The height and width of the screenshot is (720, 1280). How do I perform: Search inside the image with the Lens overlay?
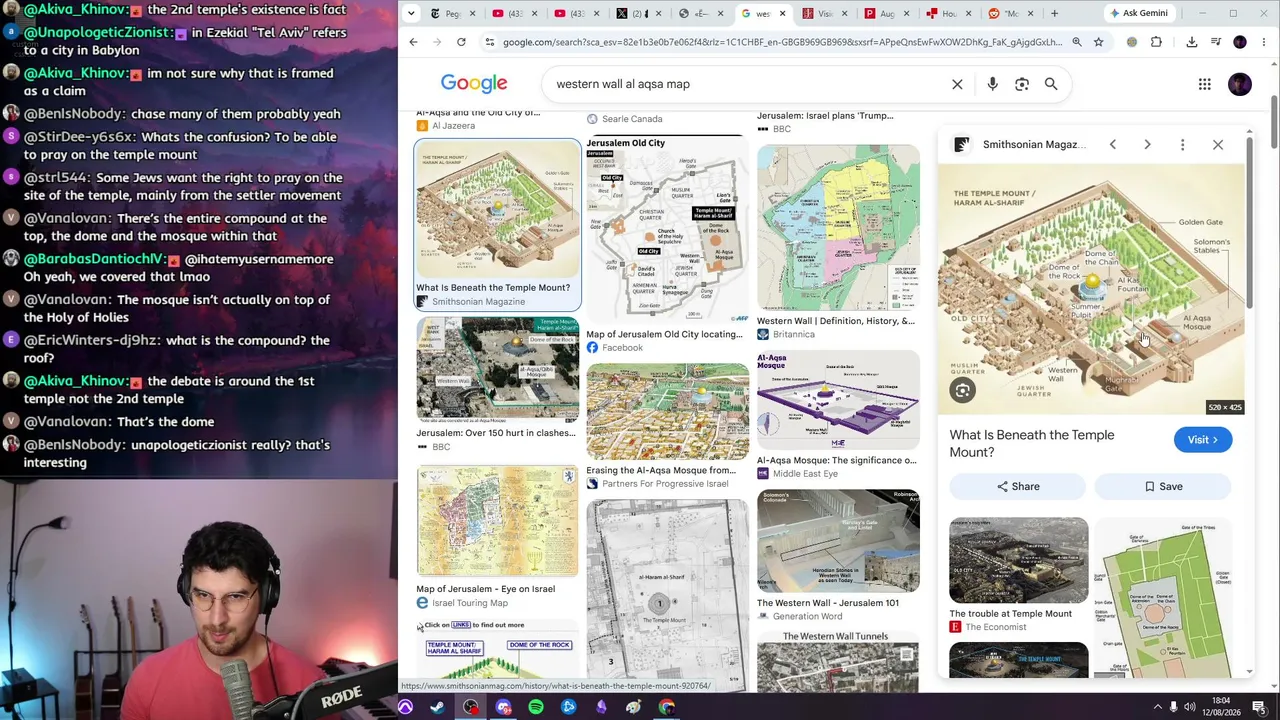click(962, 390)
